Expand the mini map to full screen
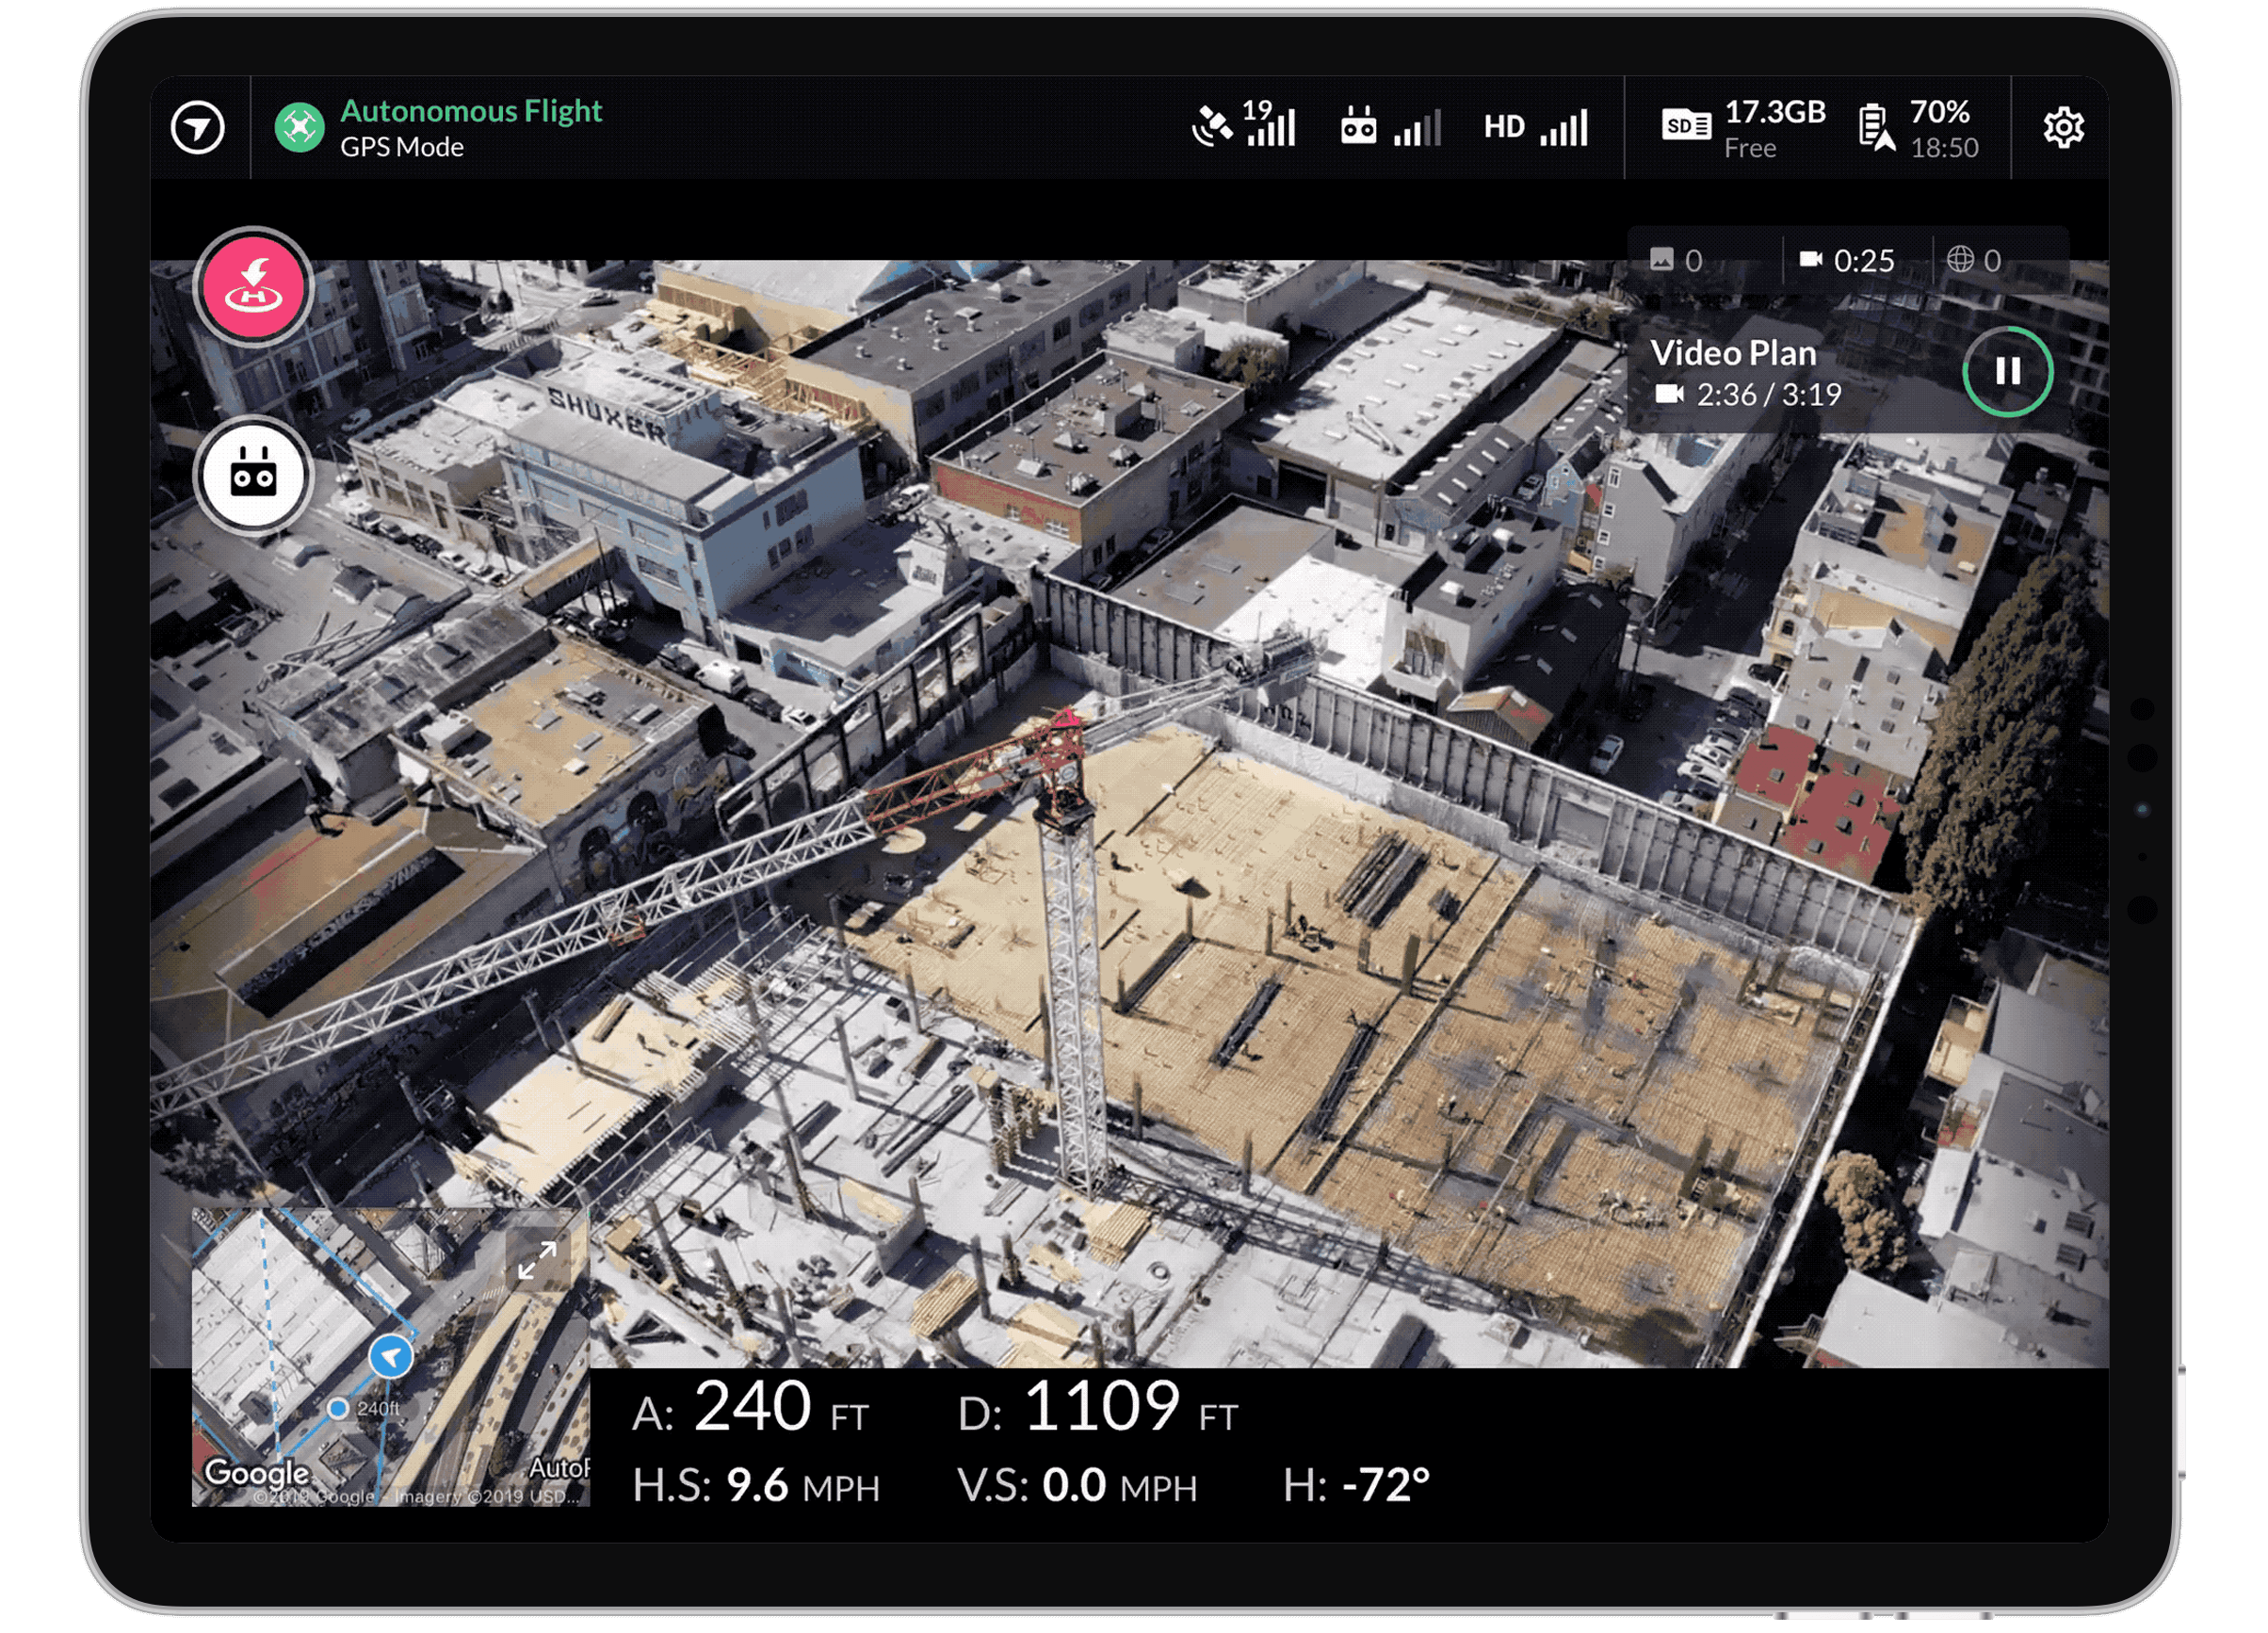The image size is (2268, 1633). point(537,1261)
